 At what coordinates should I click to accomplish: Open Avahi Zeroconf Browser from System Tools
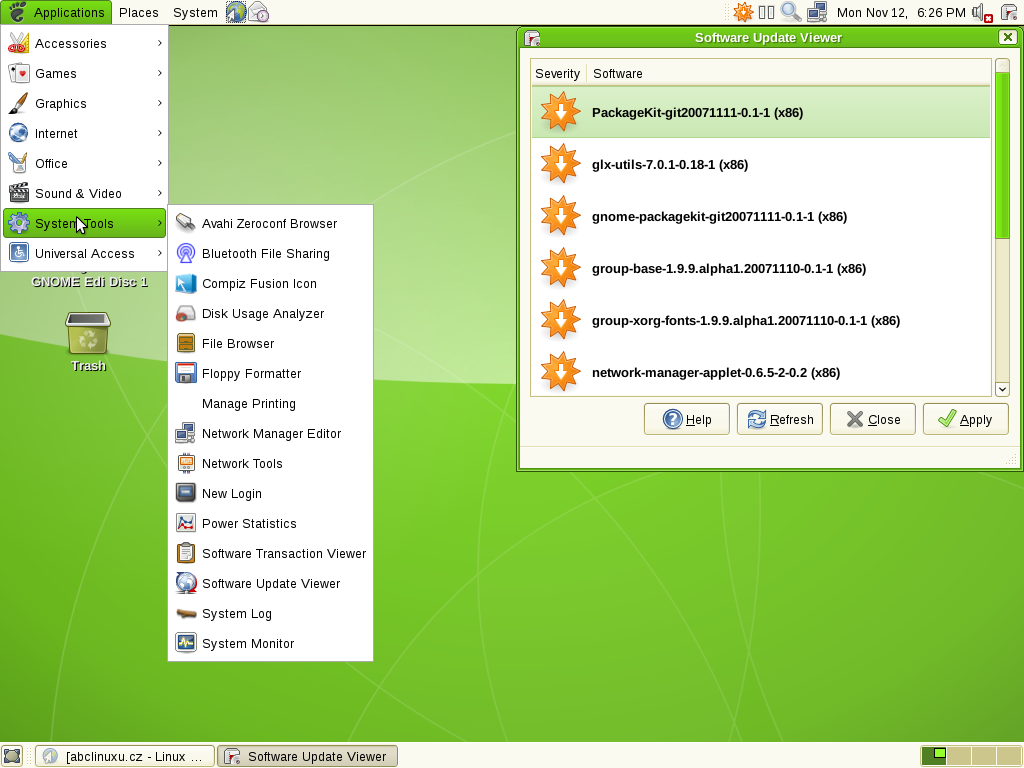point(270,223)
